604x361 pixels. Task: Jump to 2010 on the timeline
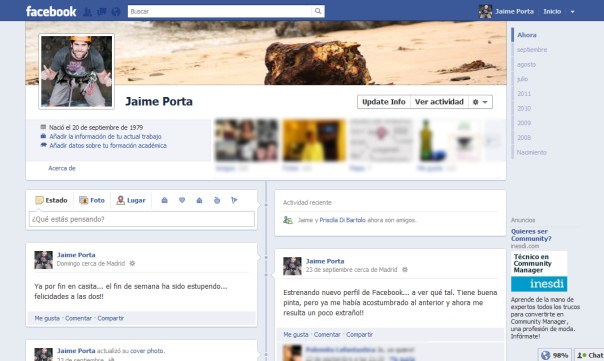coord(524,108)
